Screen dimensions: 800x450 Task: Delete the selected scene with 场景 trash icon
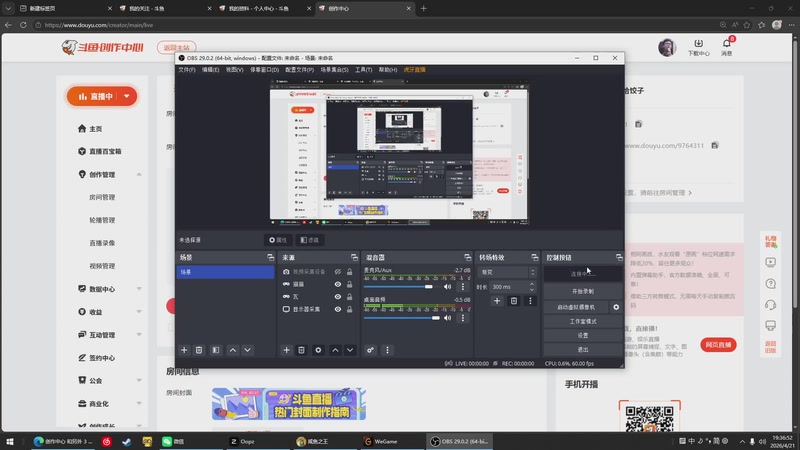(x=199, y=350)
